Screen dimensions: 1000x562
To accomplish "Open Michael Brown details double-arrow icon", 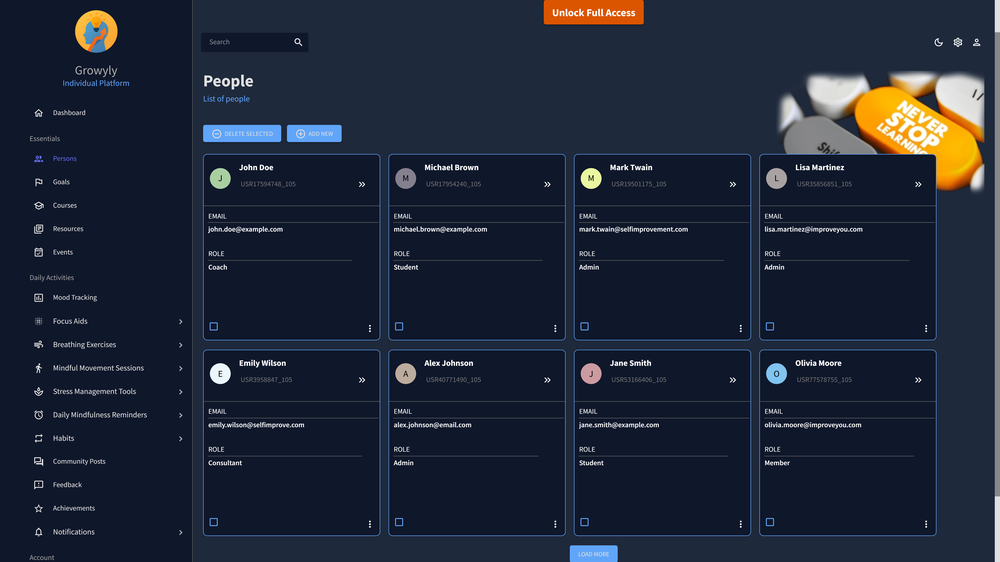I will pyautogui.click(x=547, y=184).
